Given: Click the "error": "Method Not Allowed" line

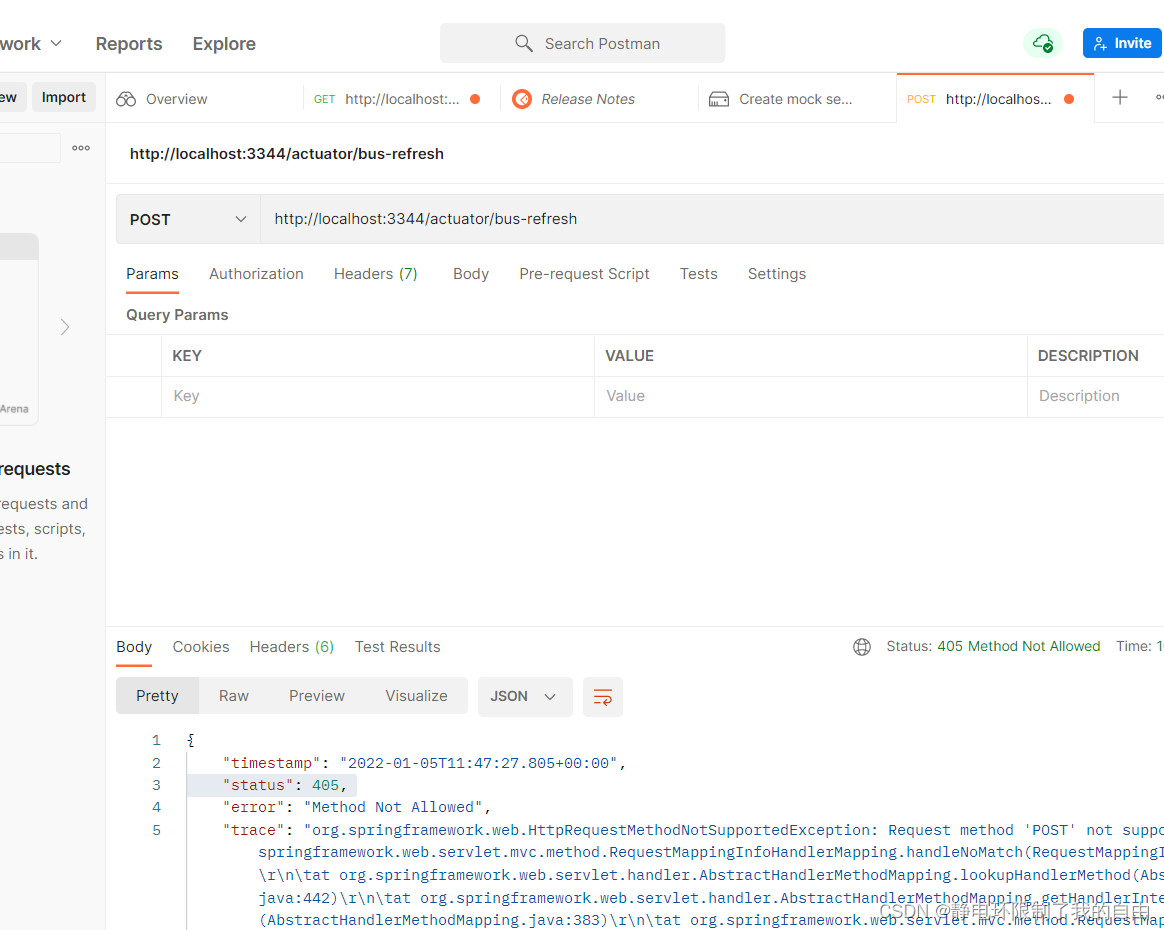Looking at the screenshot, I should point(357,808).
